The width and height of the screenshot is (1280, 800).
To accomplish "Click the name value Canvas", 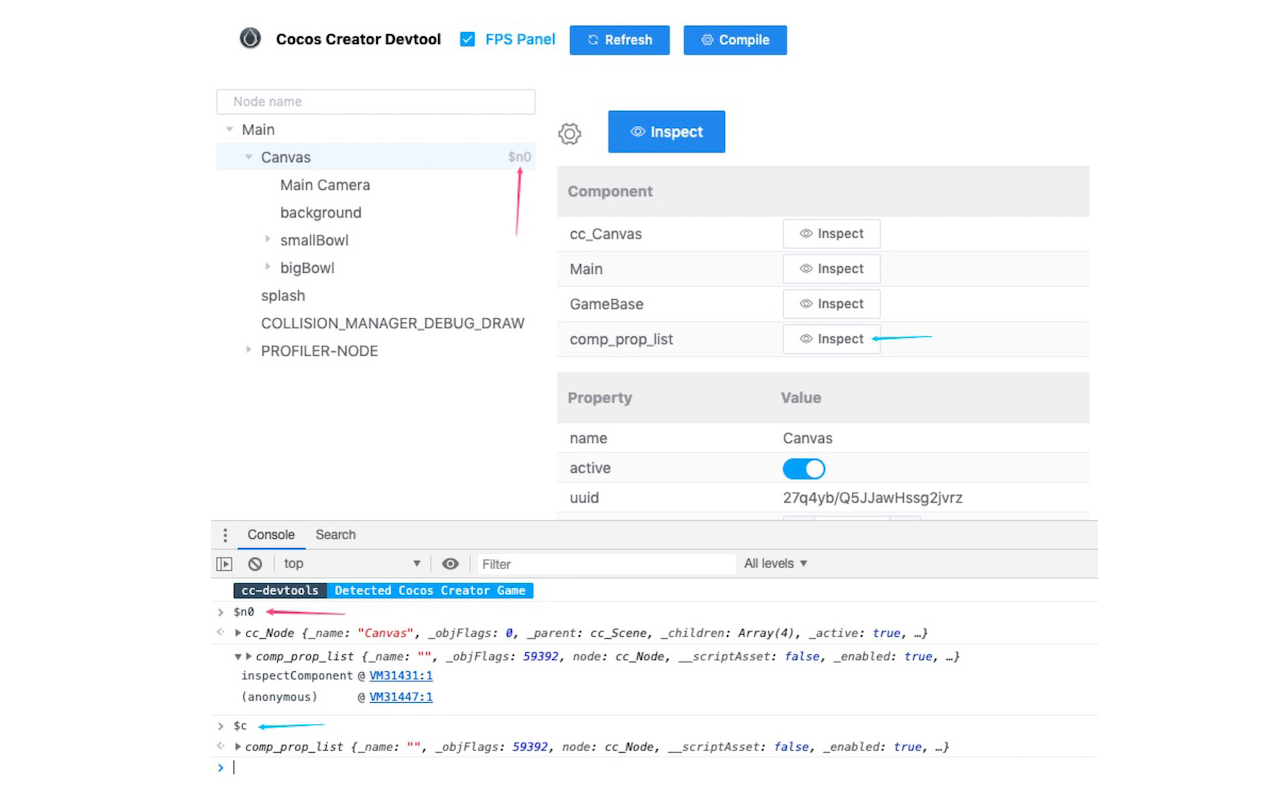I will pos(808,438).
